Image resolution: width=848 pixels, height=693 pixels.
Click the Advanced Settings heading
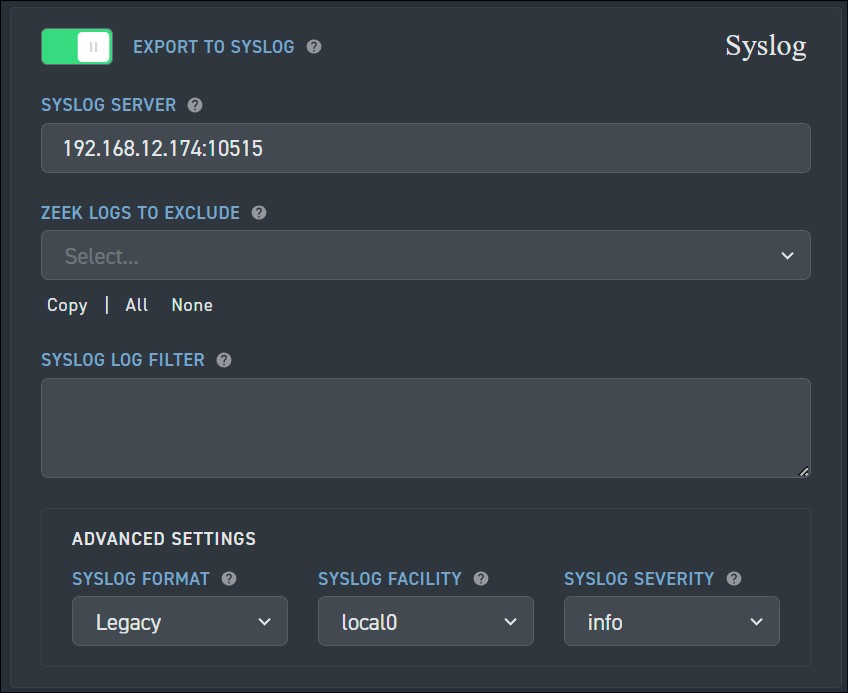(x=164, y=539)
